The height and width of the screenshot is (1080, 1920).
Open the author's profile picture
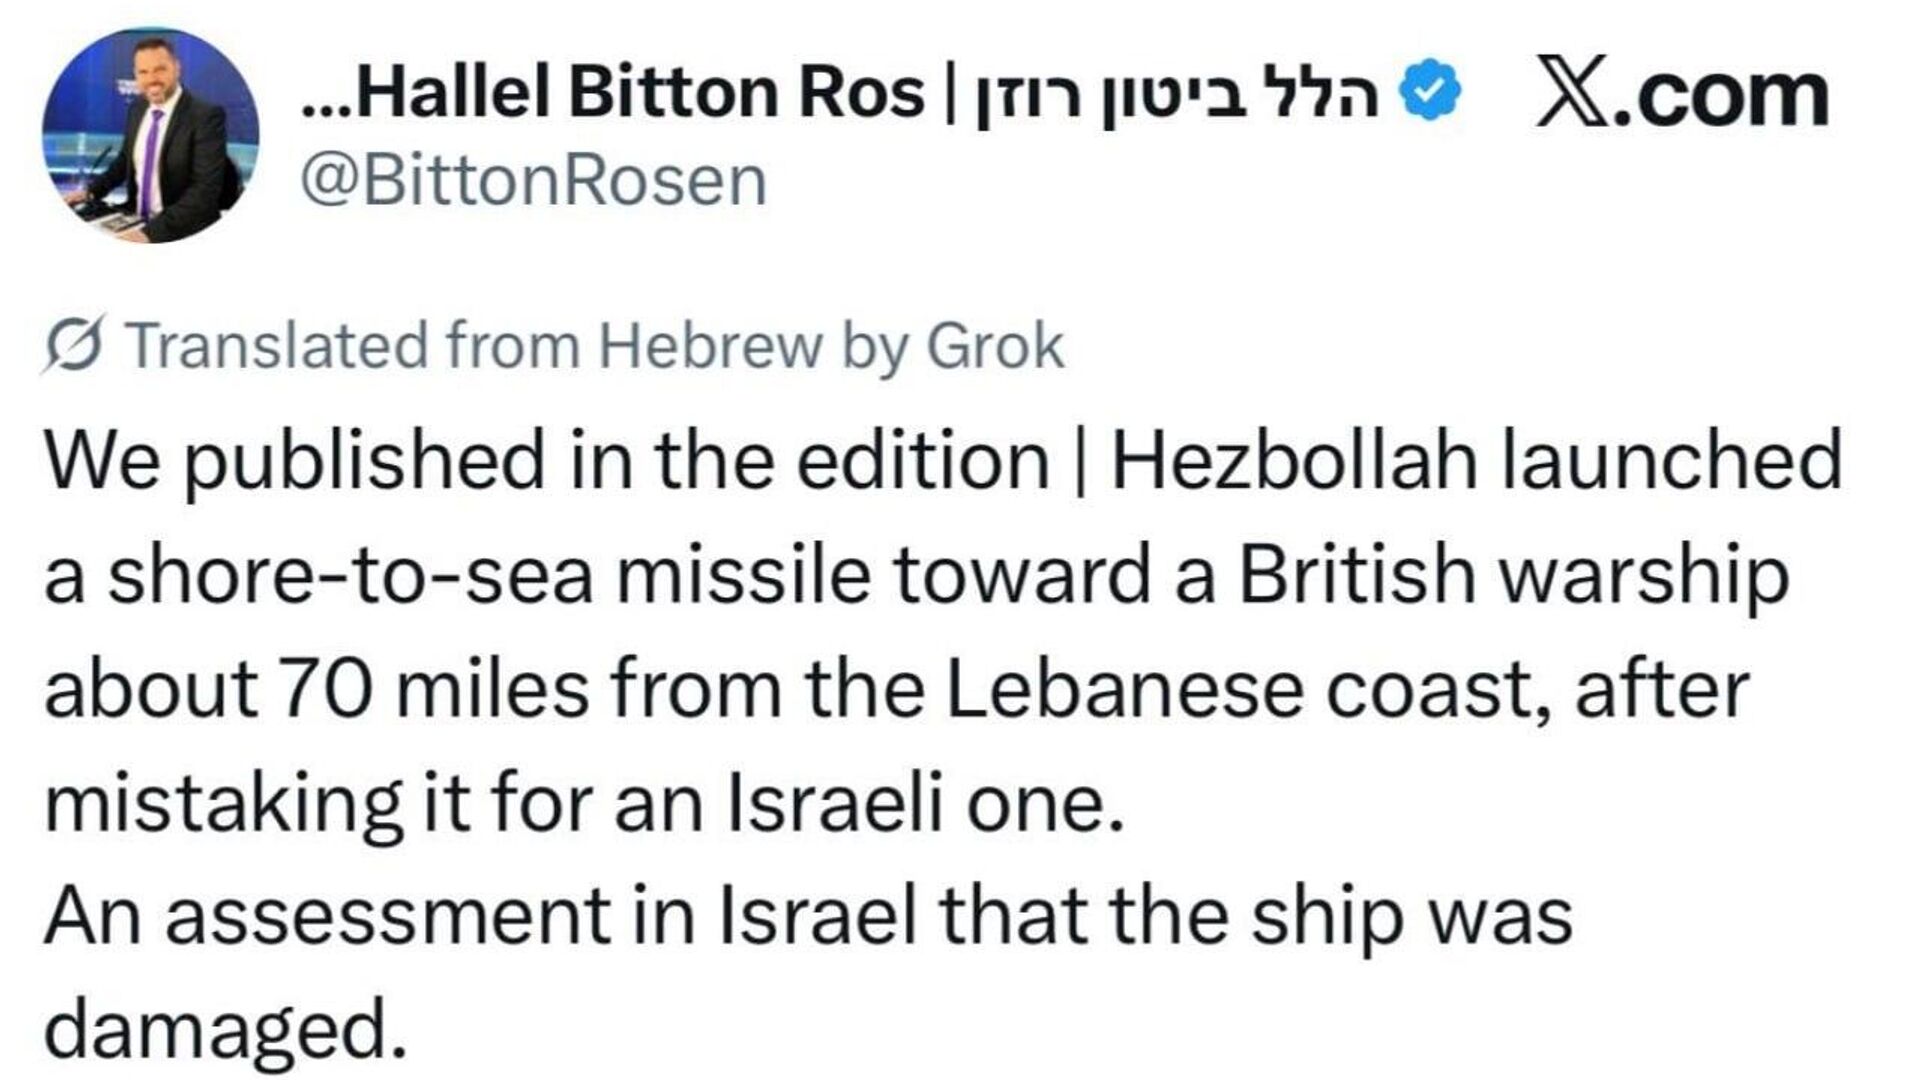click(150, 135)
